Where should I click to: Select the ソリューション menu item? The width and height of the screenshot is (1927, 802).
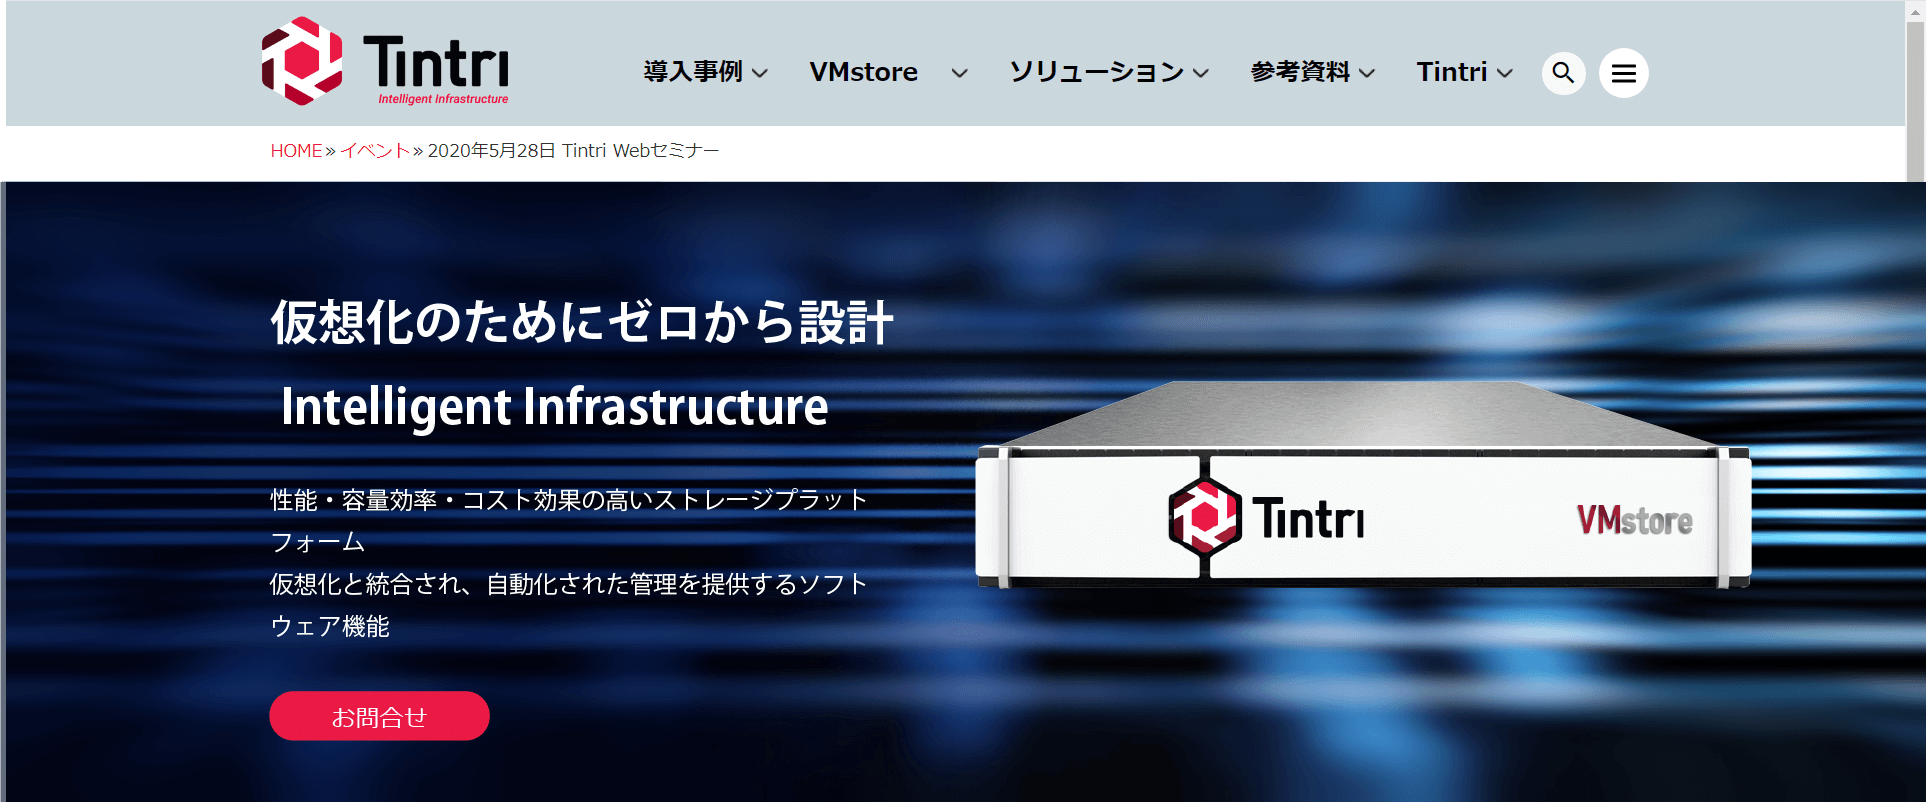coord(1096,72)
